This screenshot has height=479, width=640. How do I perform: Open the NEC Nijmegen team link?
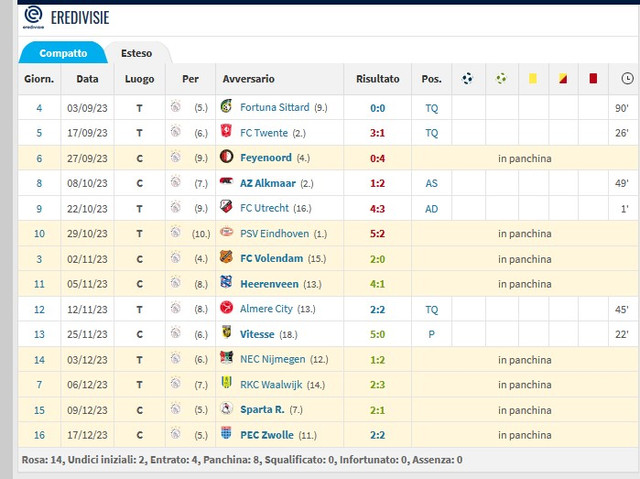click(x=272, y=359)
